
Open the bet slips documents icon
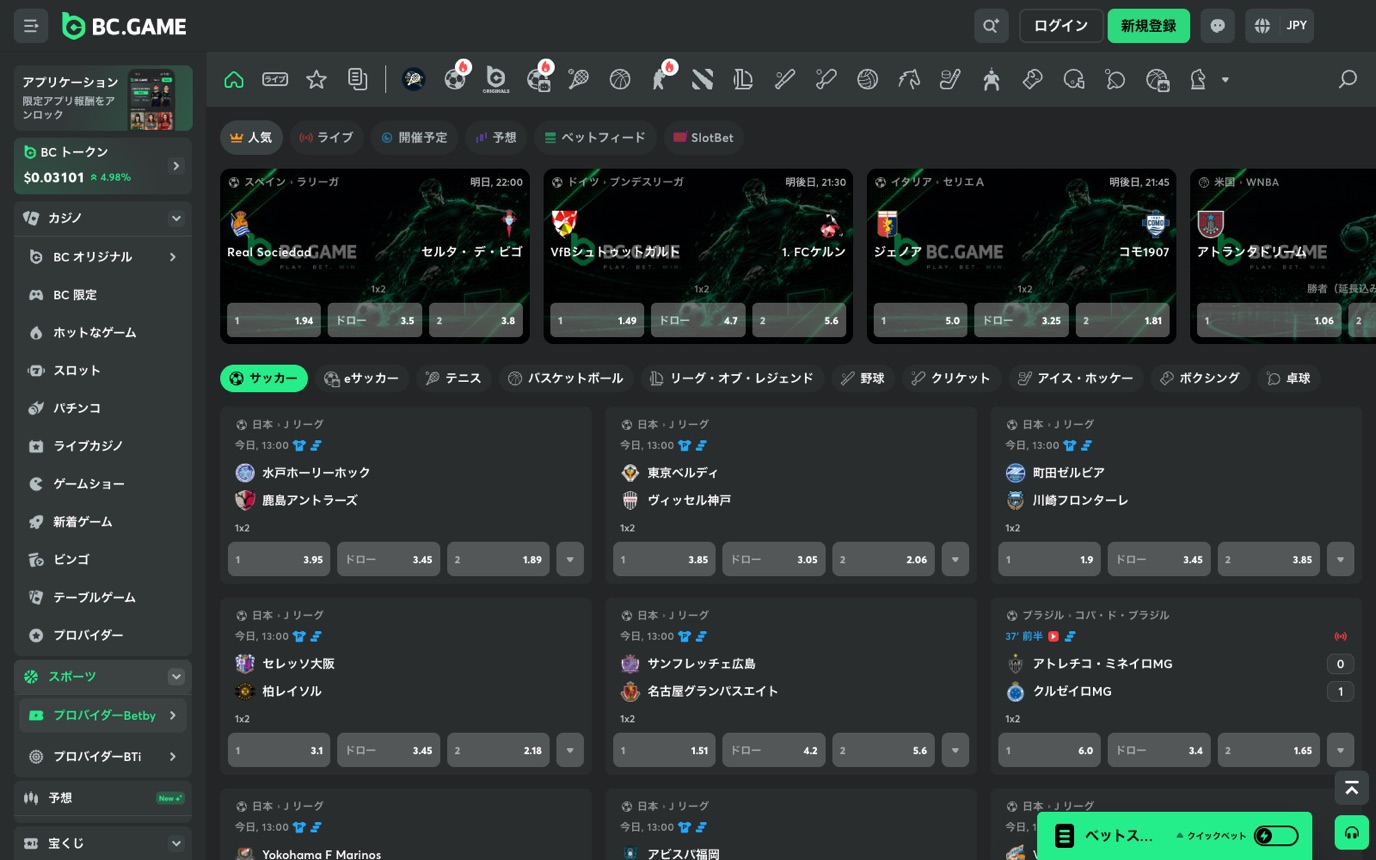(x=358, y=79)
